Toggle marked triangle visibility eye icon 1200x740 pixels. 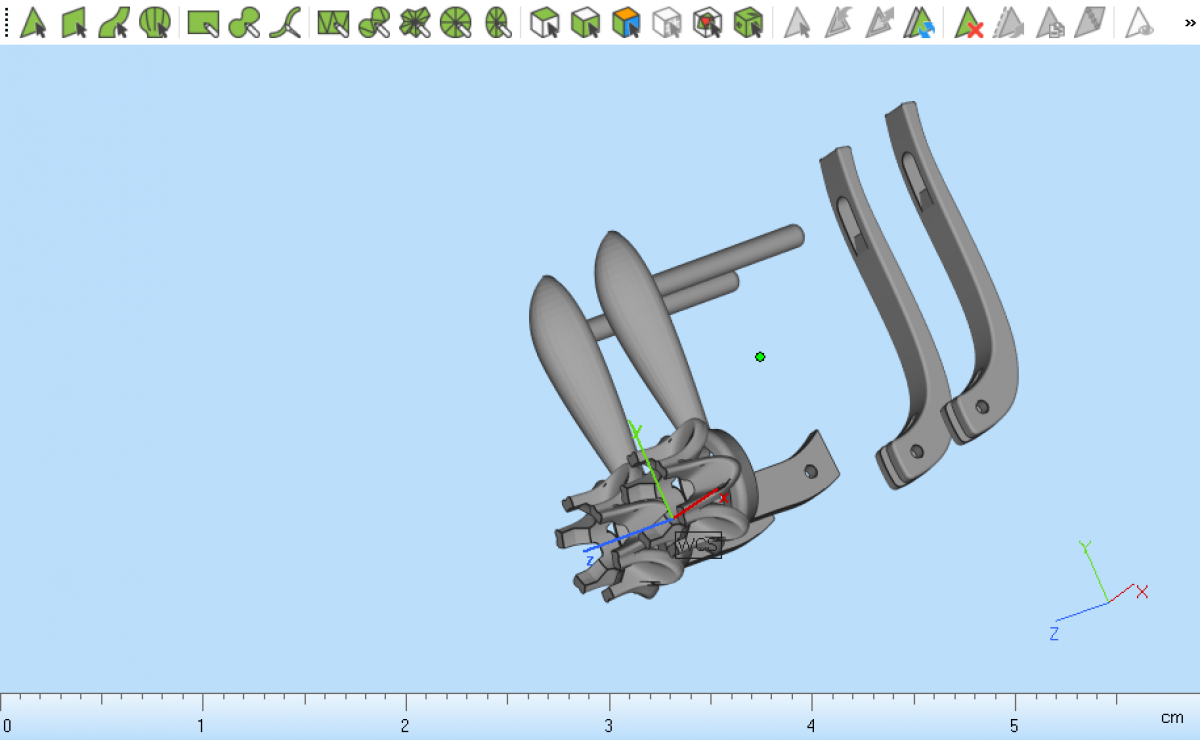(x=1139, y=22)
